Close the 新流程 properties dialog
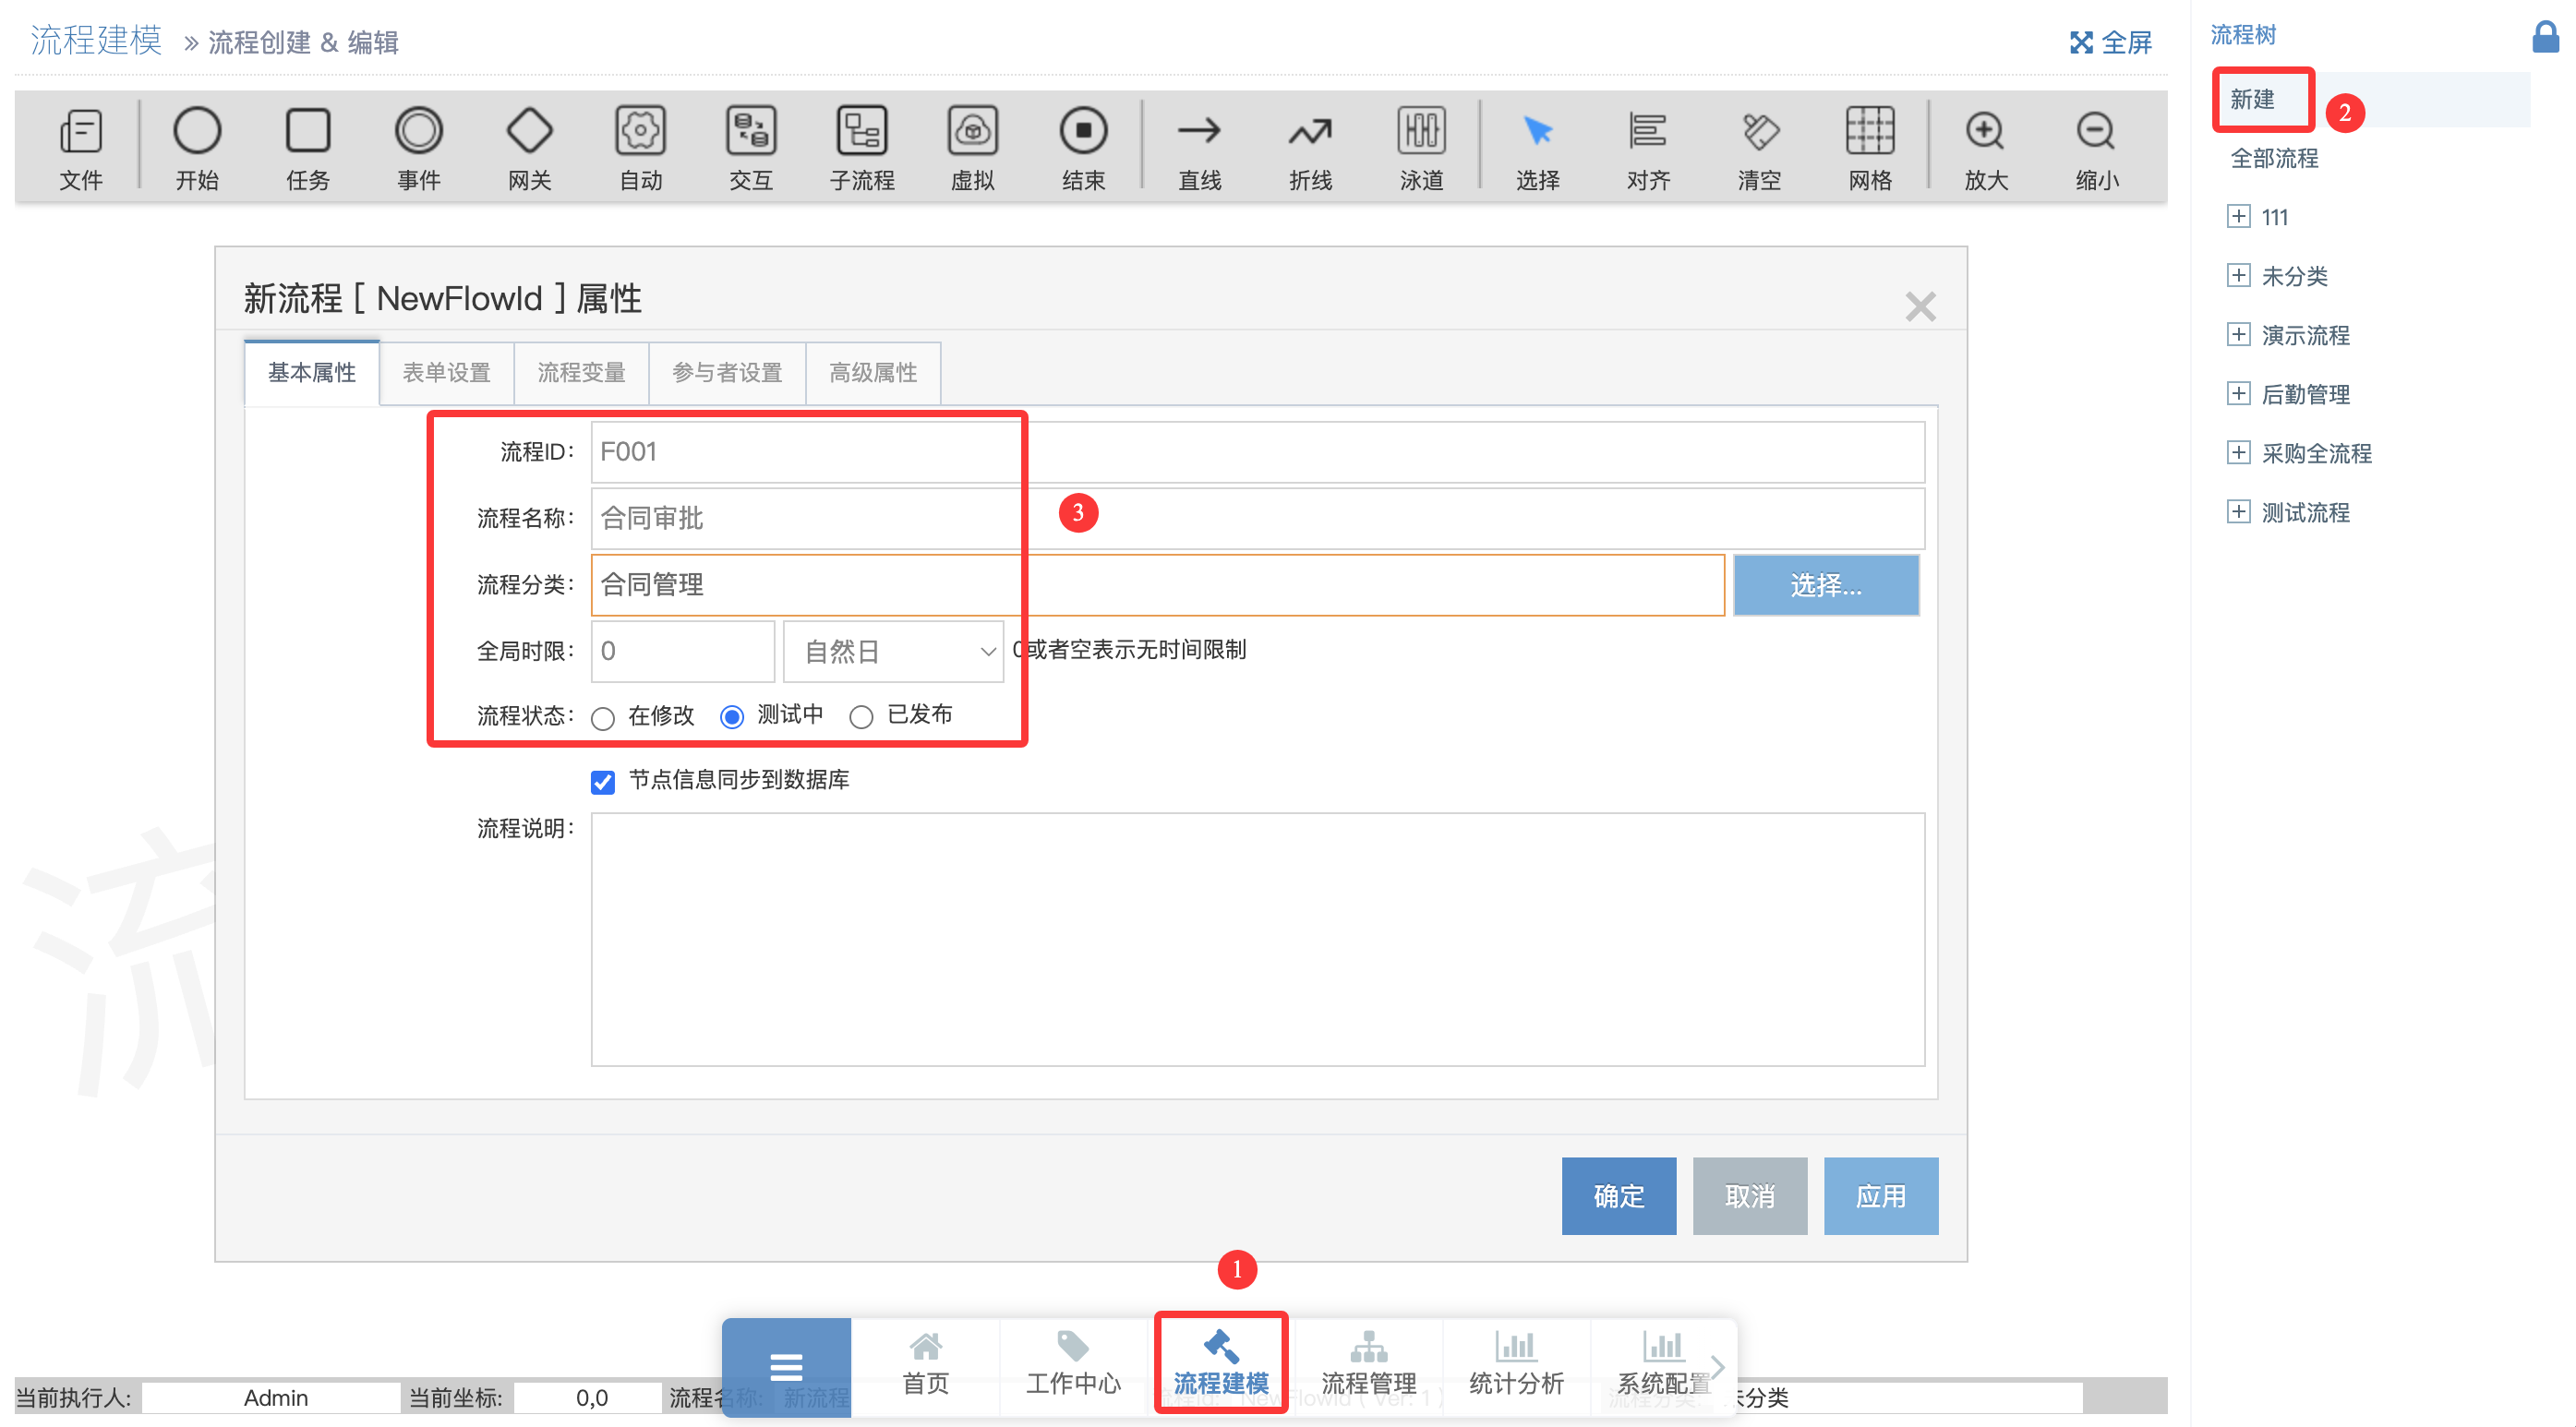Screen dimensions: 2576x1427 (x=1920, y=306)
